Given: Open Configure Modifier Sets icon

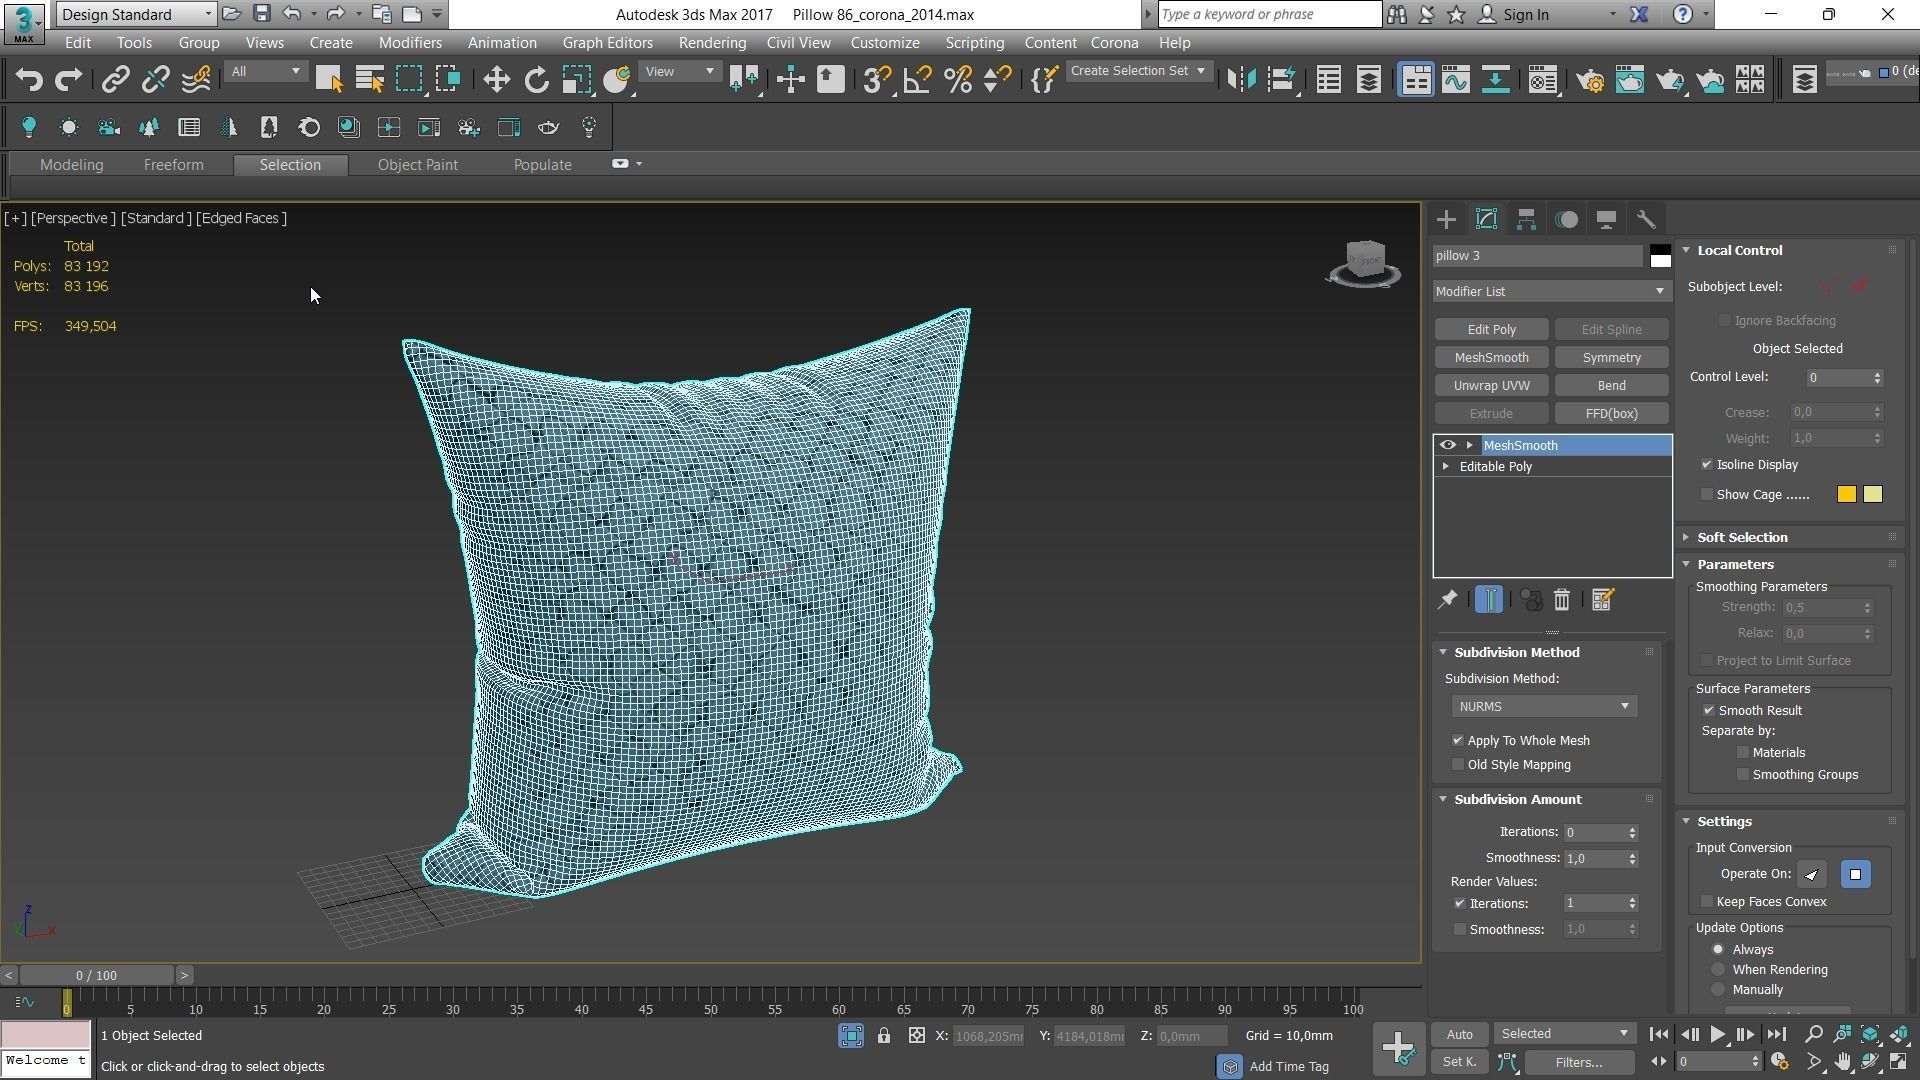Looking at the screenshot, I should [1602, 600].
